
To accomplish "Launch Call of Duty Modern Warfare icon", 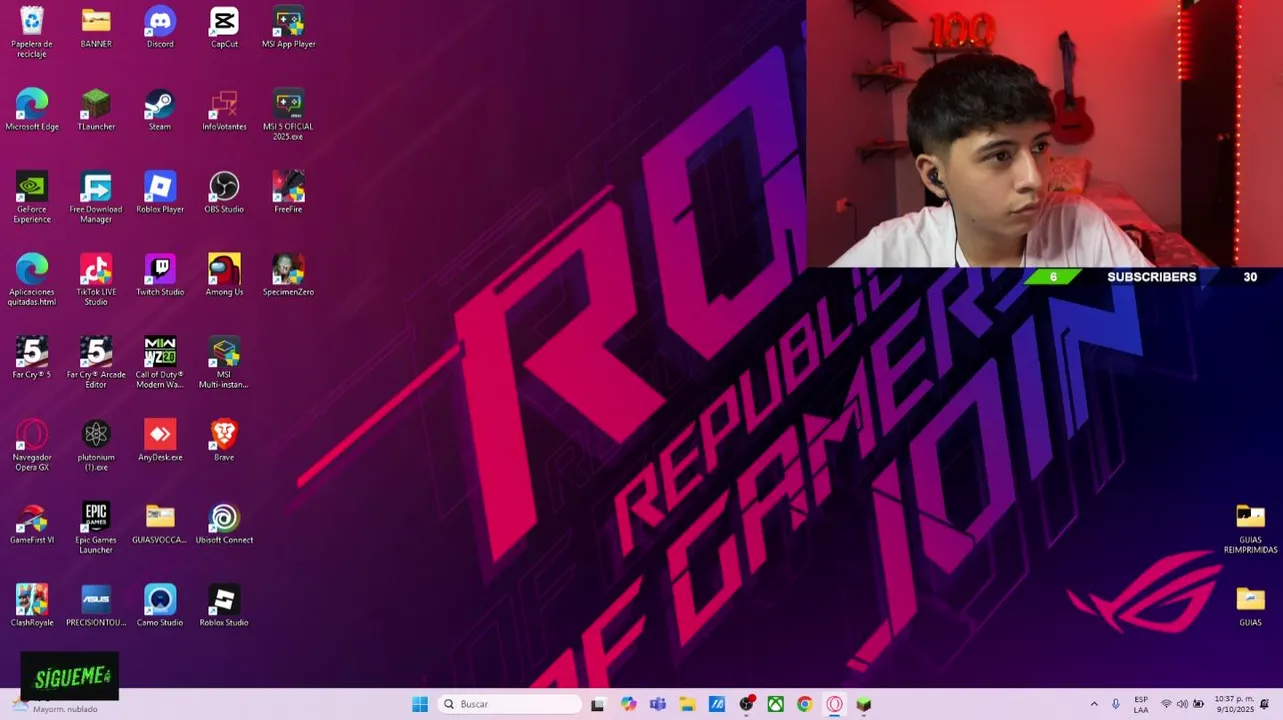I will [x=160, y=363].
